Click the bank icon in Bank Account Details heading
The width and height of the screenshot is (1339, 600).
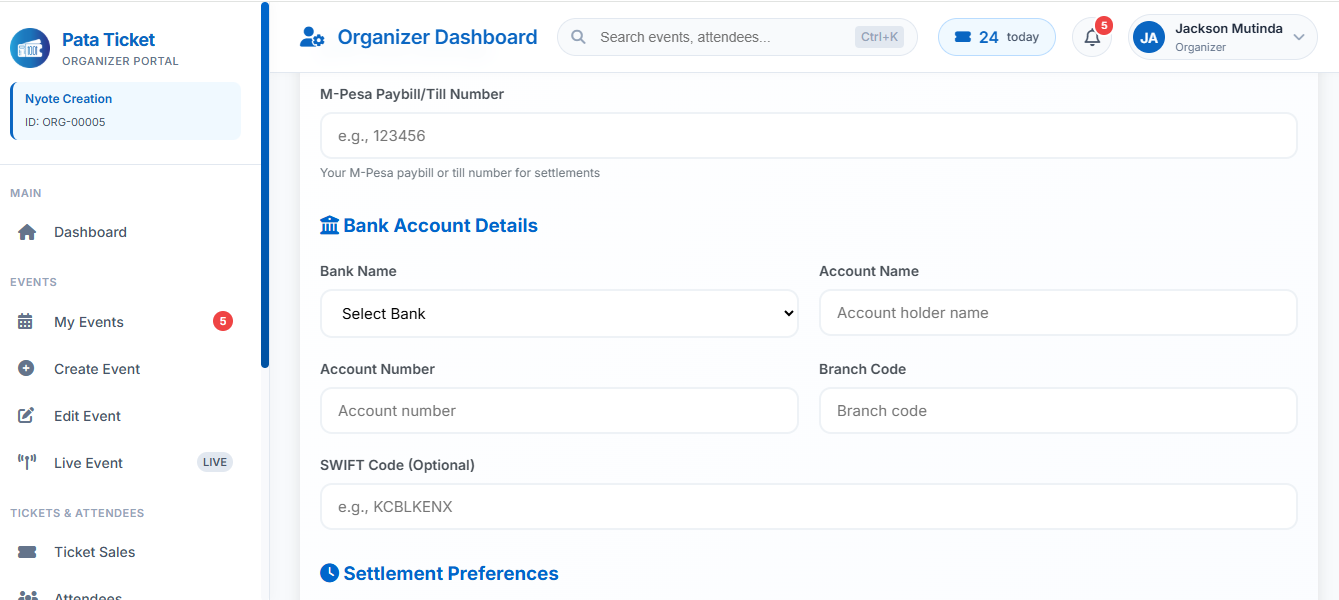click(x=330, y=224)
